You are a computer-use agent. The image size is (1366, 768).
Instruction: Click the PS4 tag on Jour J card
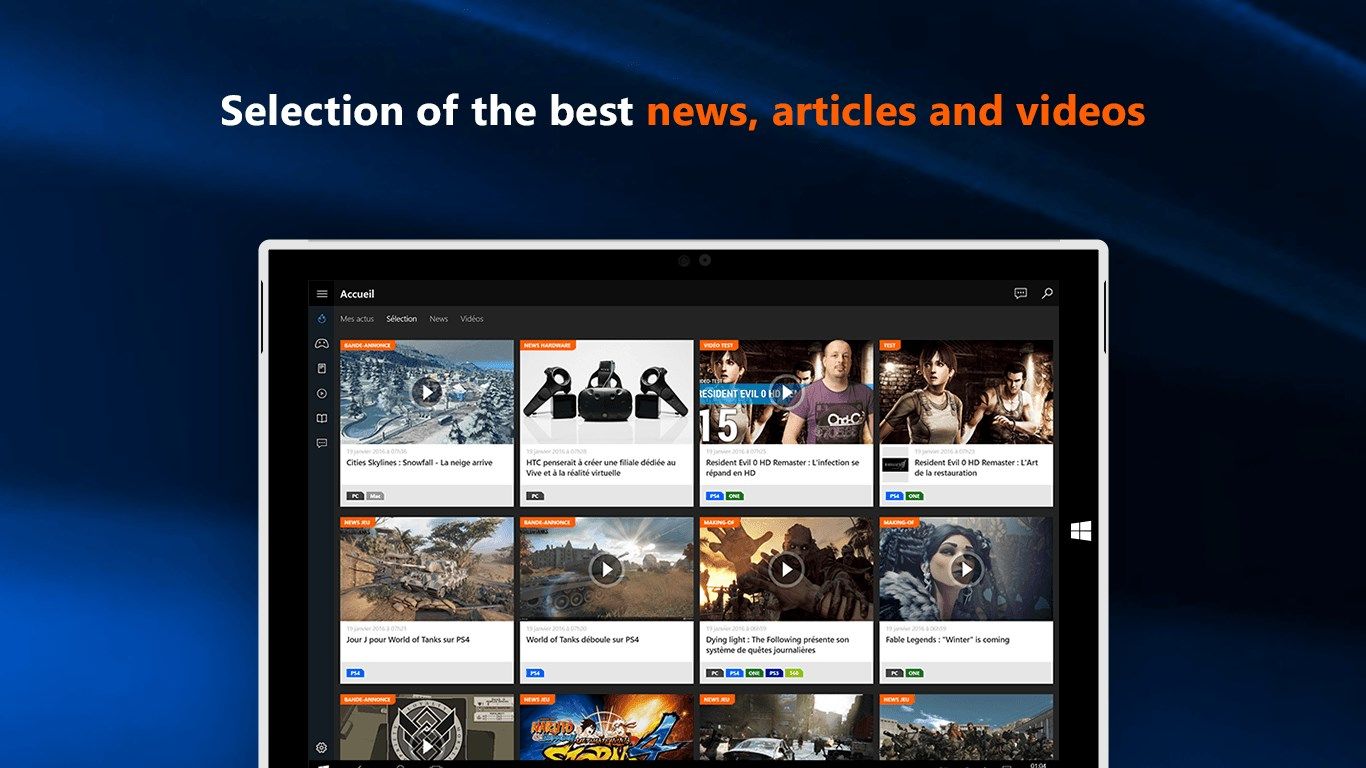pyautogui.click(x=355, y=673)
